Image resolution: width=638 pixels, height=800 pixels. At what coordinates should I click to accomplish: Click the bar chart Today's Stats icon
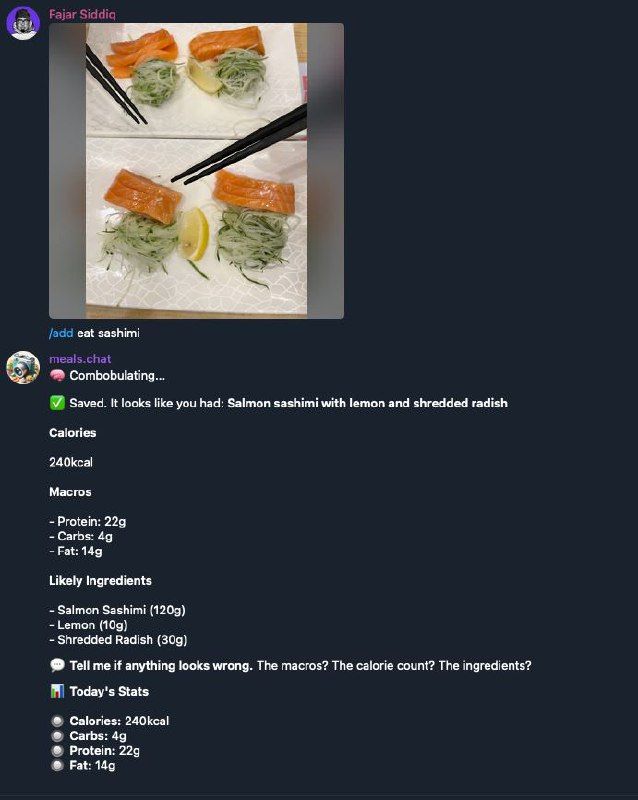[57, 691]
